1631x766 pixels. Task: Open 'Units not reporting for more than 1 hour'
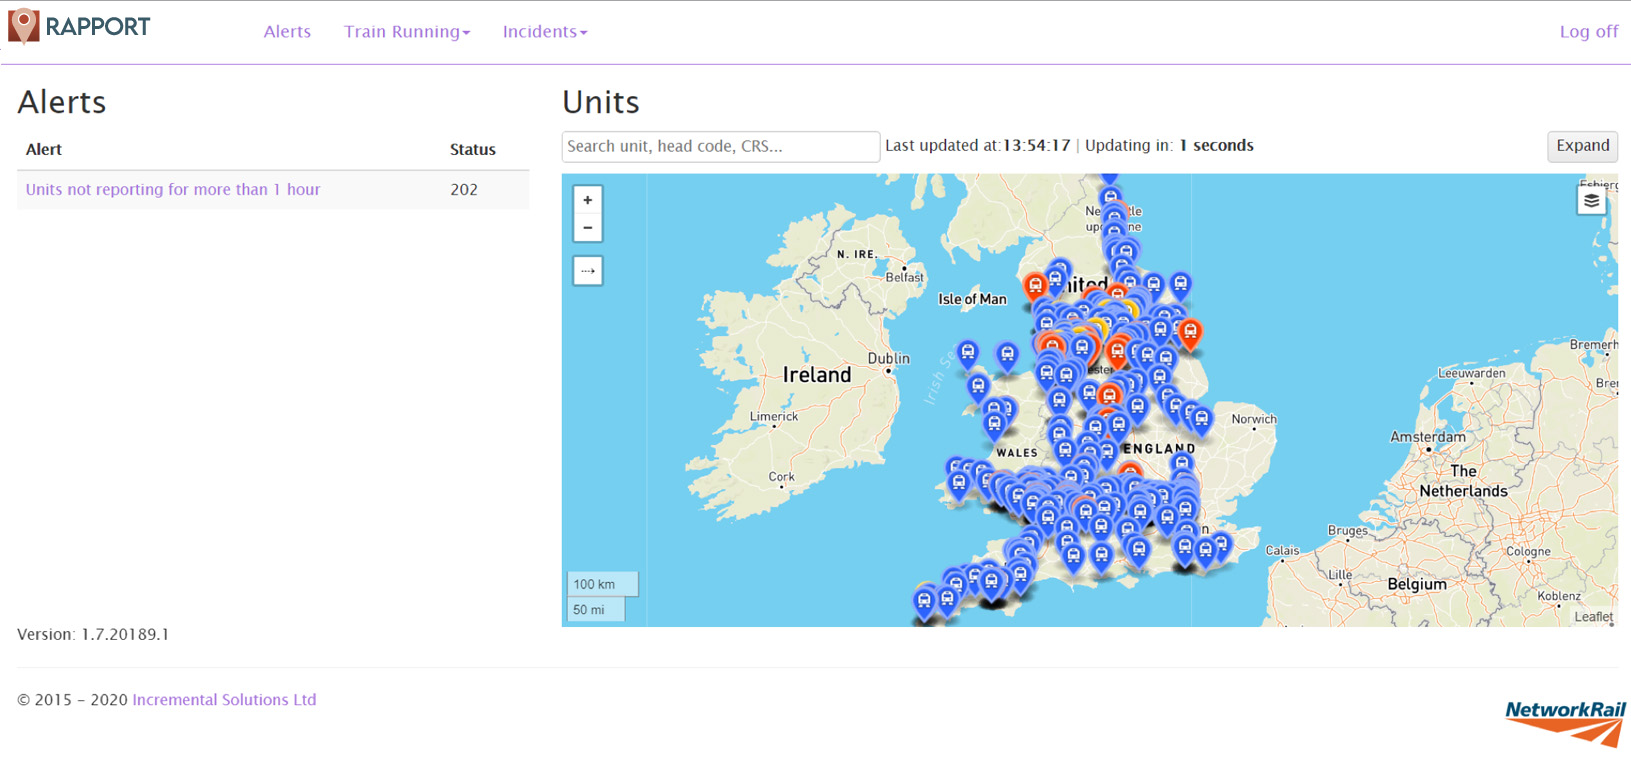coord(173,190)
